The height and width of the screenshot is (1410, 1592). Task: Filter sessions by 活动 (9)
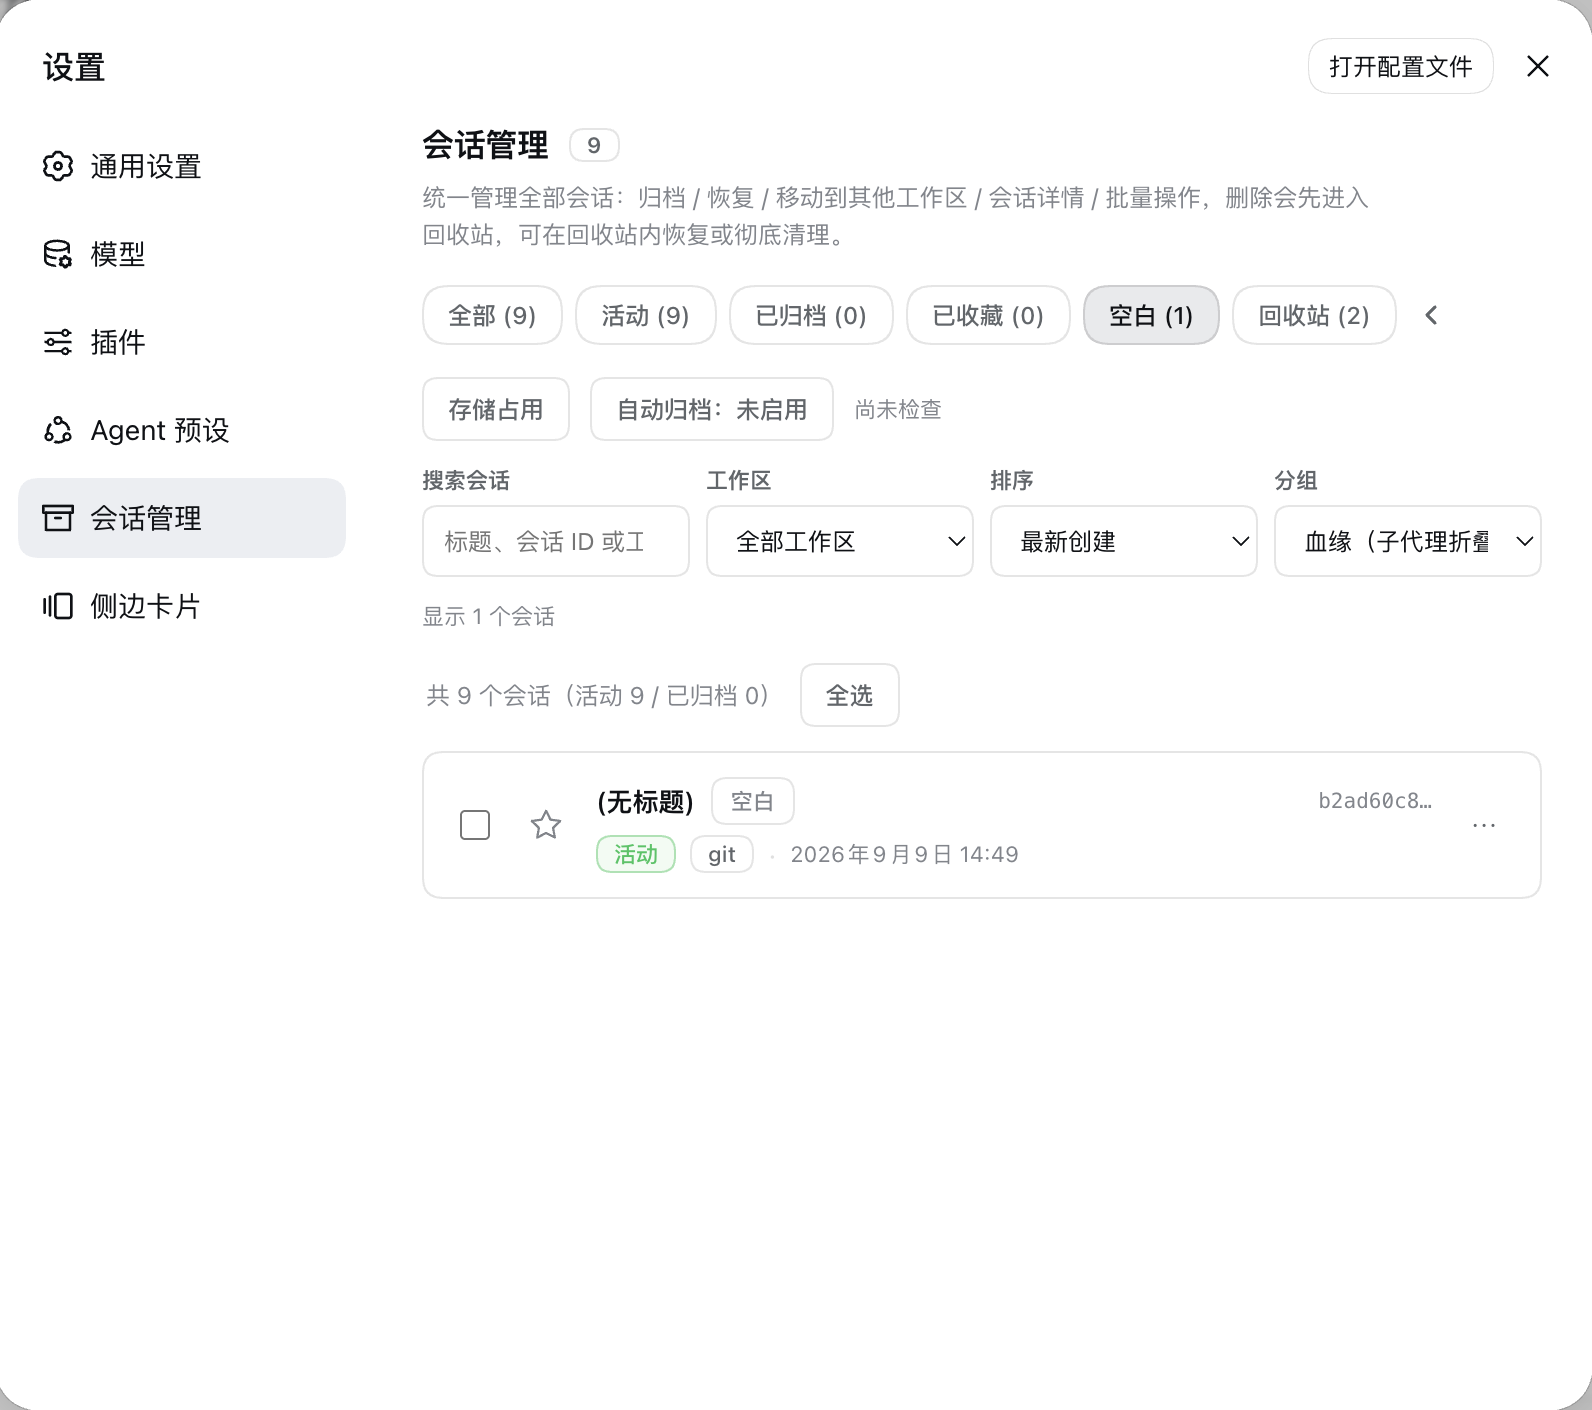[x=646, y=315]
